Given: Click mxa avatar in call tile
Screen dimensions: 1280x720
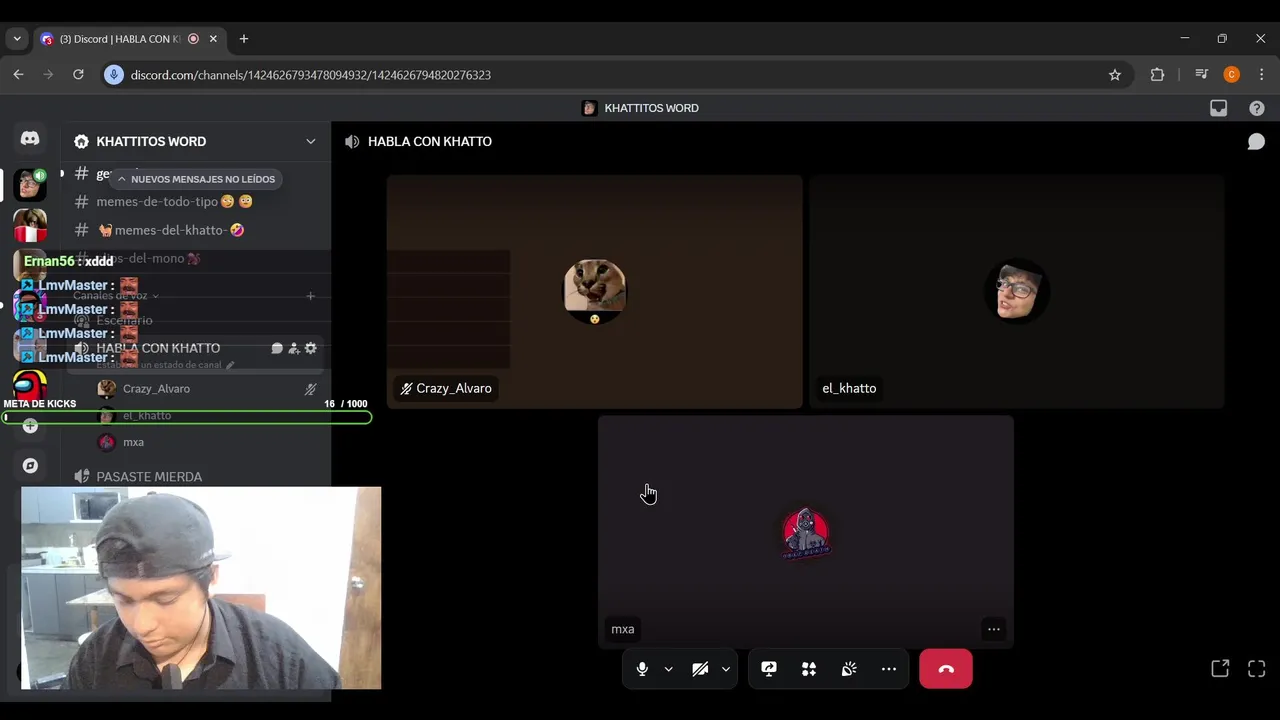Looking at the screenshot, I should click(x=806, y=532).
